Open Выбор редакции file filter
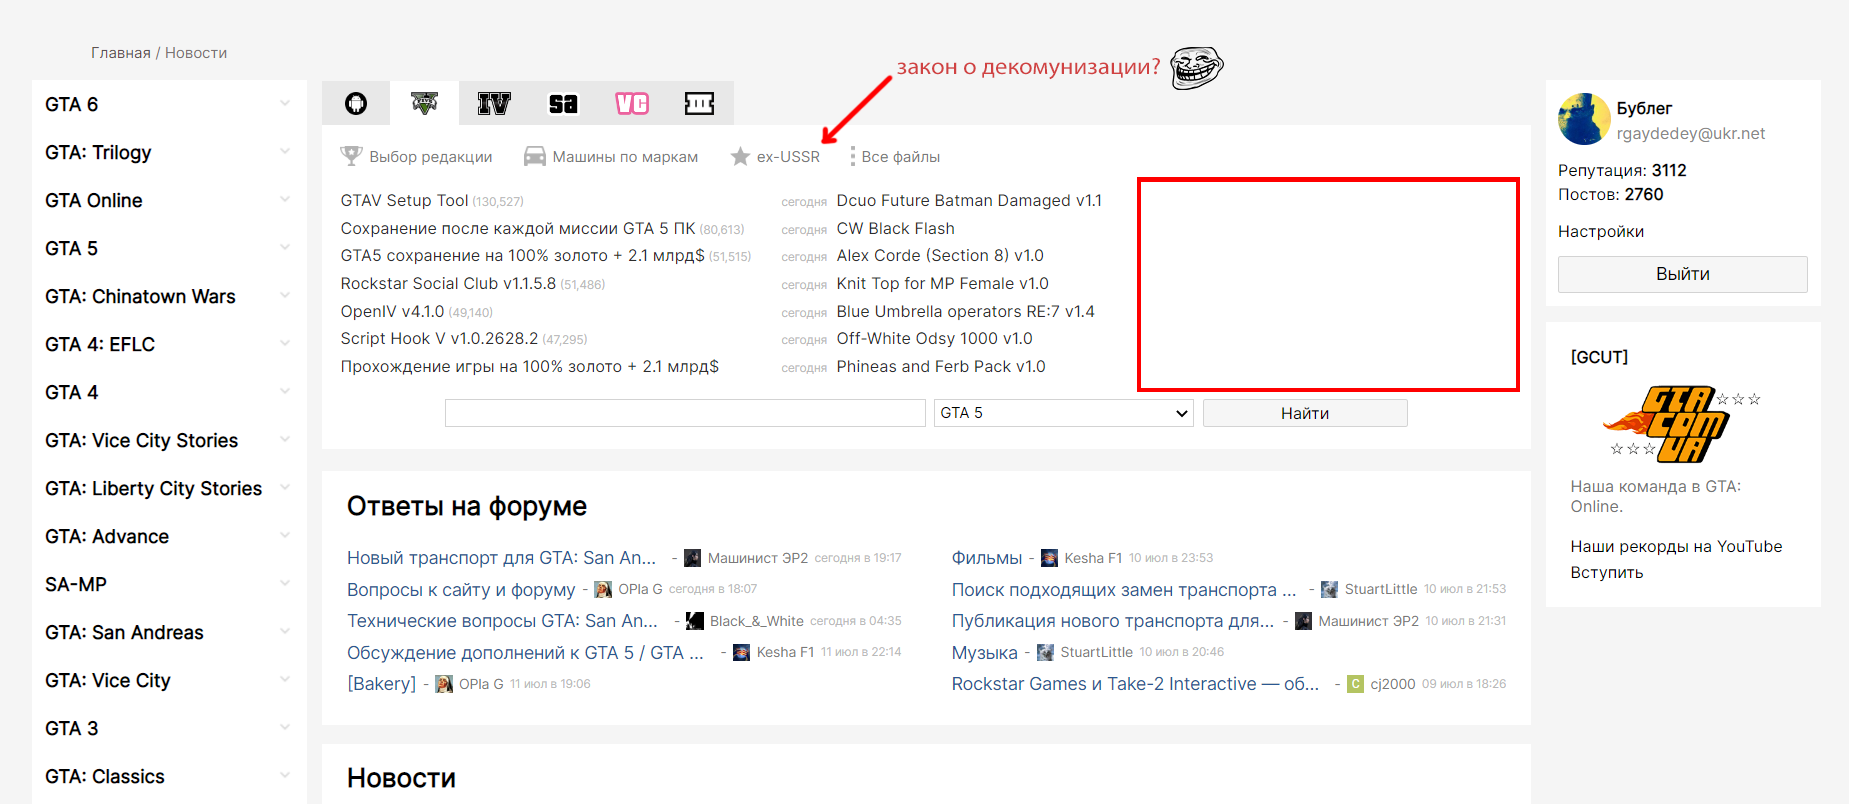The image size is (1849, 804). point(430,157)
